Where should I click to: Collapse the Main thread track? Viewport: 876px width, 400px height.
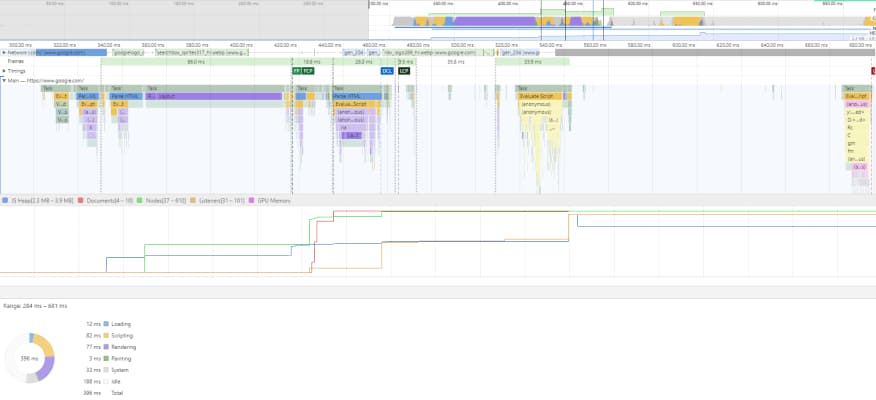pyautogui.click(x=4, y=80)
